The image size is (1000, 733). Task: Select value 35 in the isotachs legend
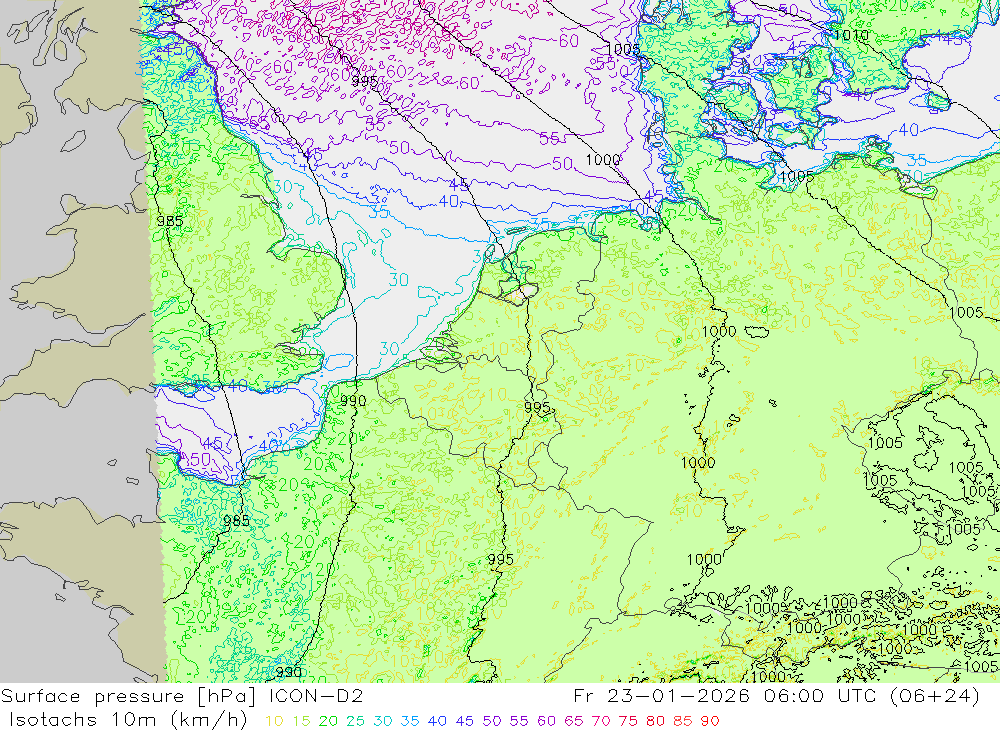tap(409, 722)
